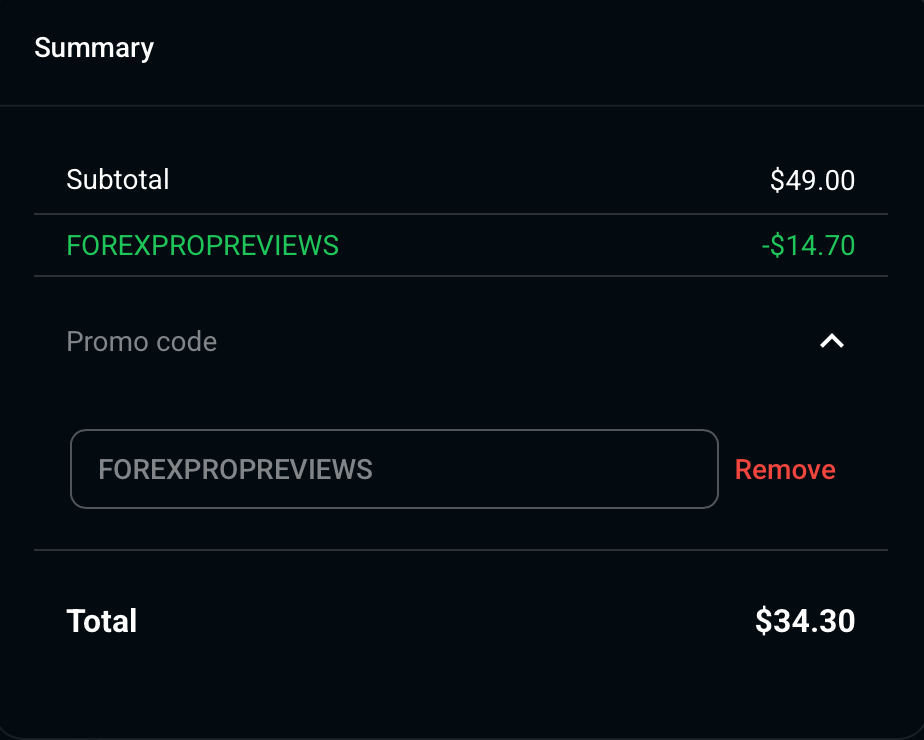Image resolution: width=924 pixels, height=740 pixels.
Task: Click empty space below the Total row
Action: (x=460, y=690)
